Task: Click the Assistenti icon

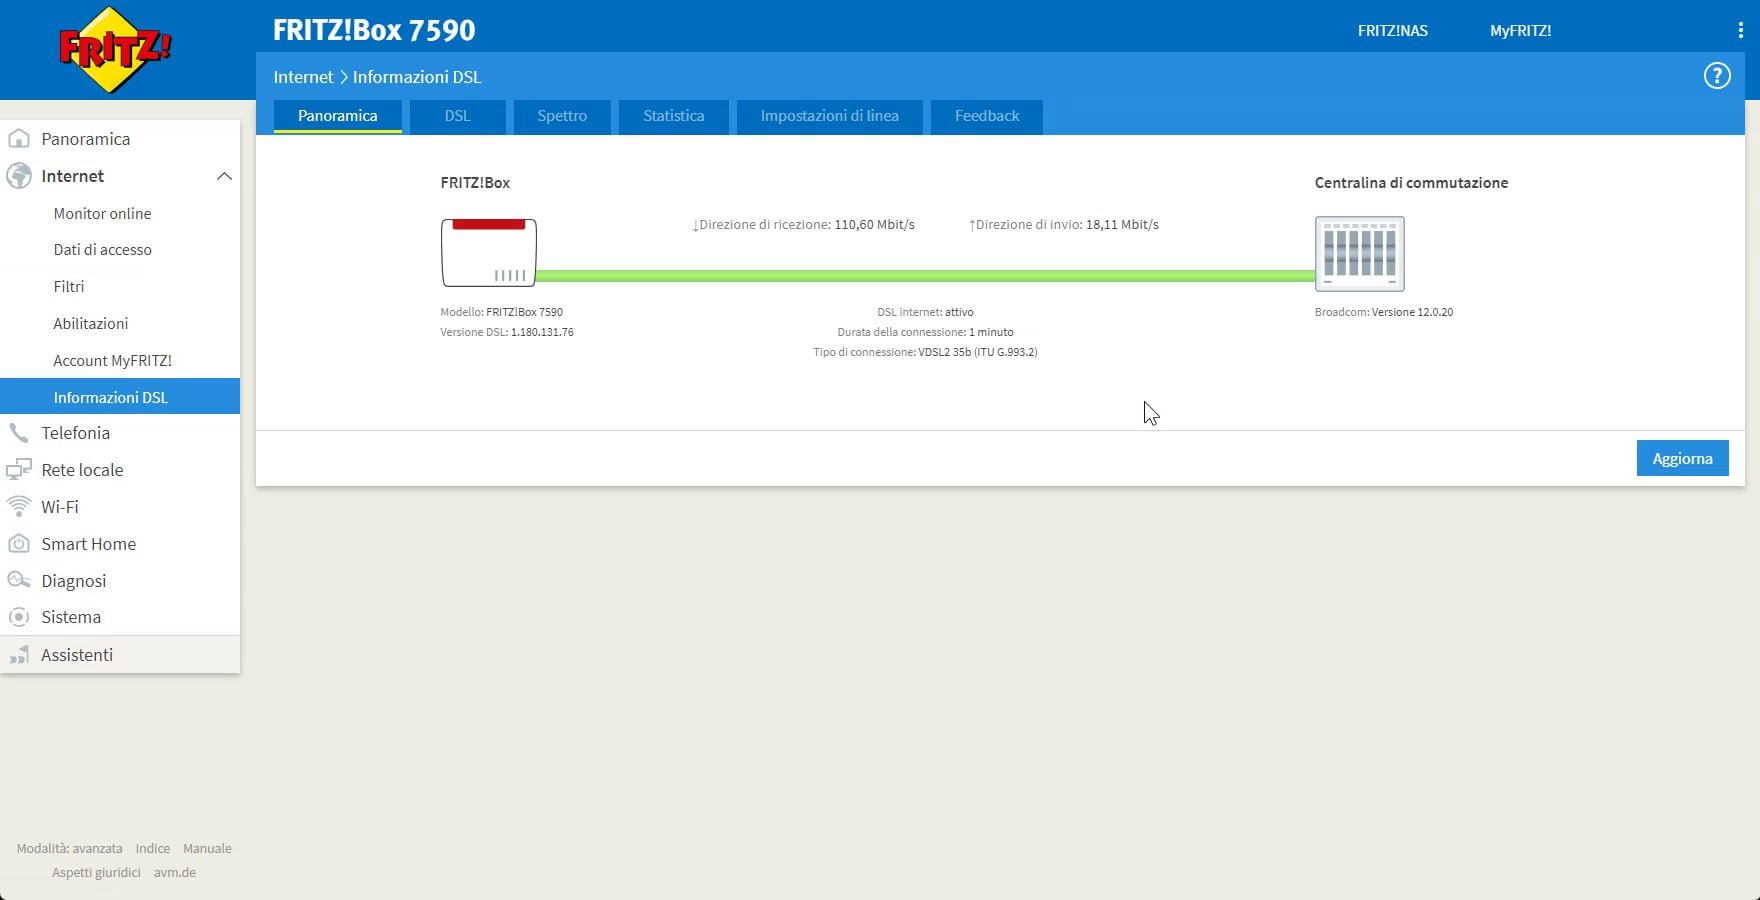Action: (x=18, y=655)
